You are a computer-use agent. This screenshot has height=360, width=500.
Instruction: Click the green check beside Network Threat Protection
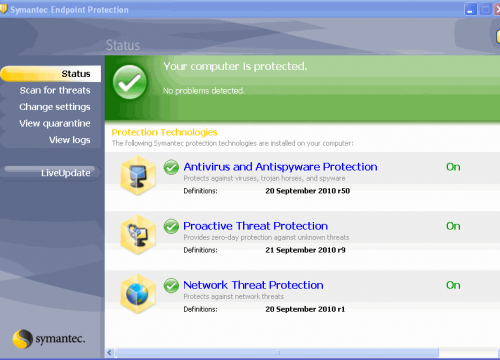171,285
